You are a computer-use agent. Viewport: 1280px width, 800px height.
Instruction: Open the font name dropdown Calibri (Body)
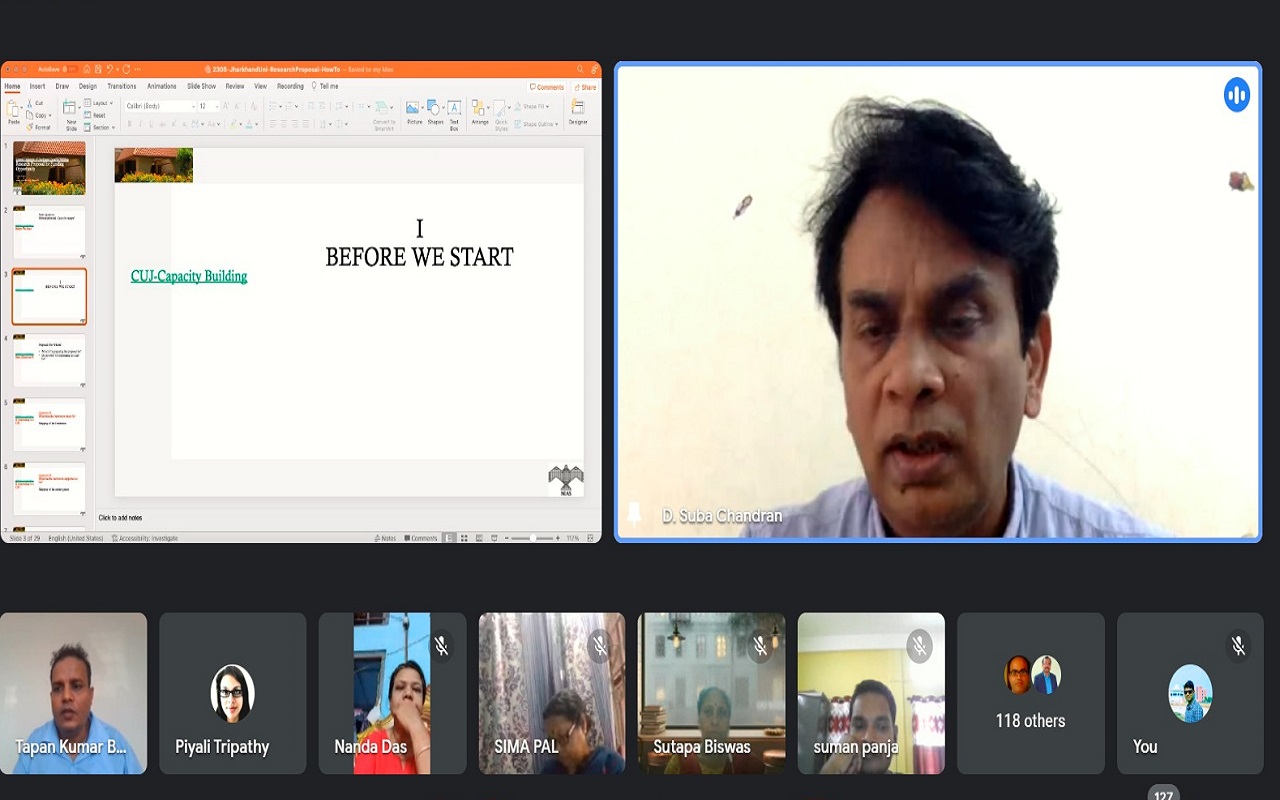coord(159,106)
